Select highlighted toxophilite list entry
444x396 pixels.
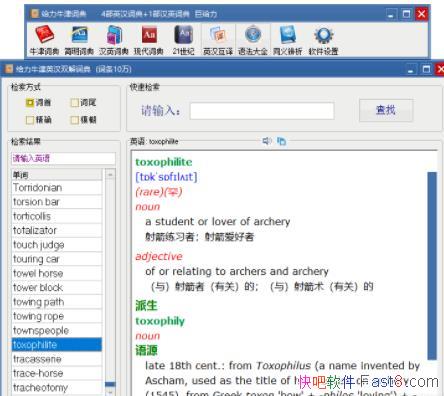[57, 345]
